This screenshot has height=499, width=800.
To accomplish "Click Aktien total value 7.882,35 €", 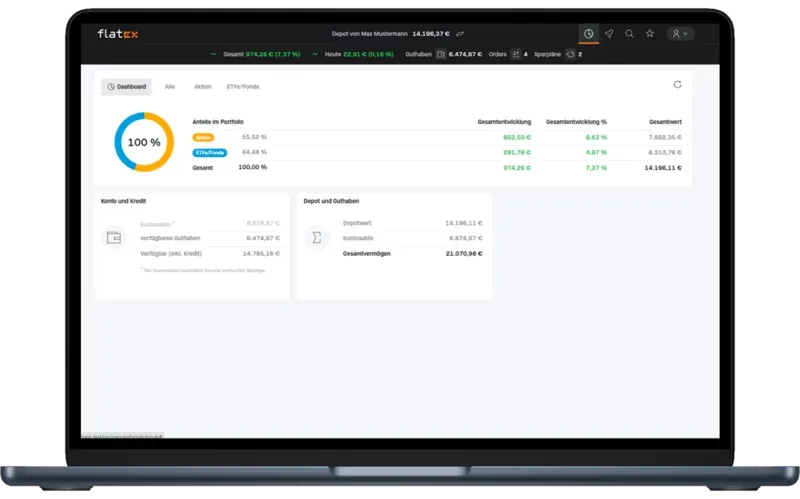I will pos(665,137).
